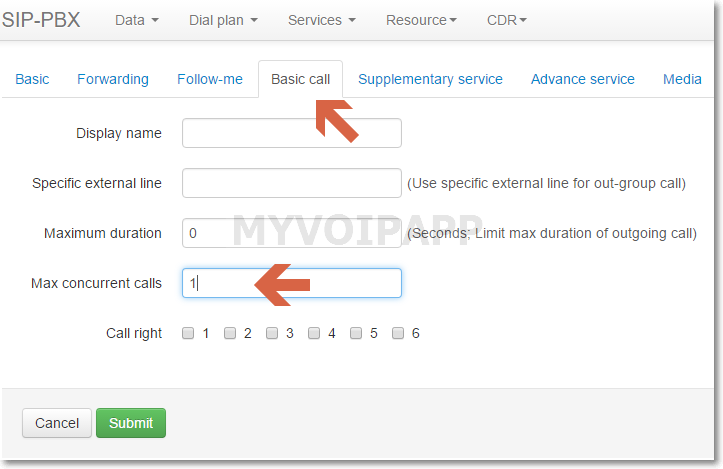This screenshot has width=723, height=469.
Task: Focus the Display name field
Action: pos(291,133)
